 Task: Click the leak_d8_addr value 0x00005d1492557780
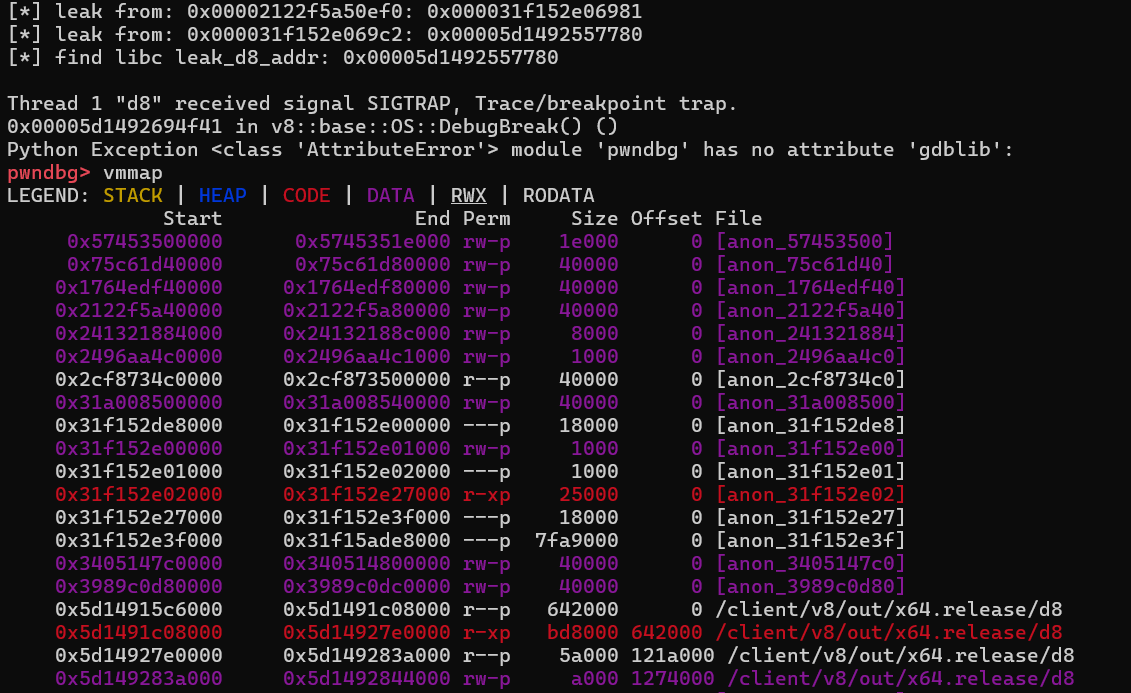(x=450, y=57)
